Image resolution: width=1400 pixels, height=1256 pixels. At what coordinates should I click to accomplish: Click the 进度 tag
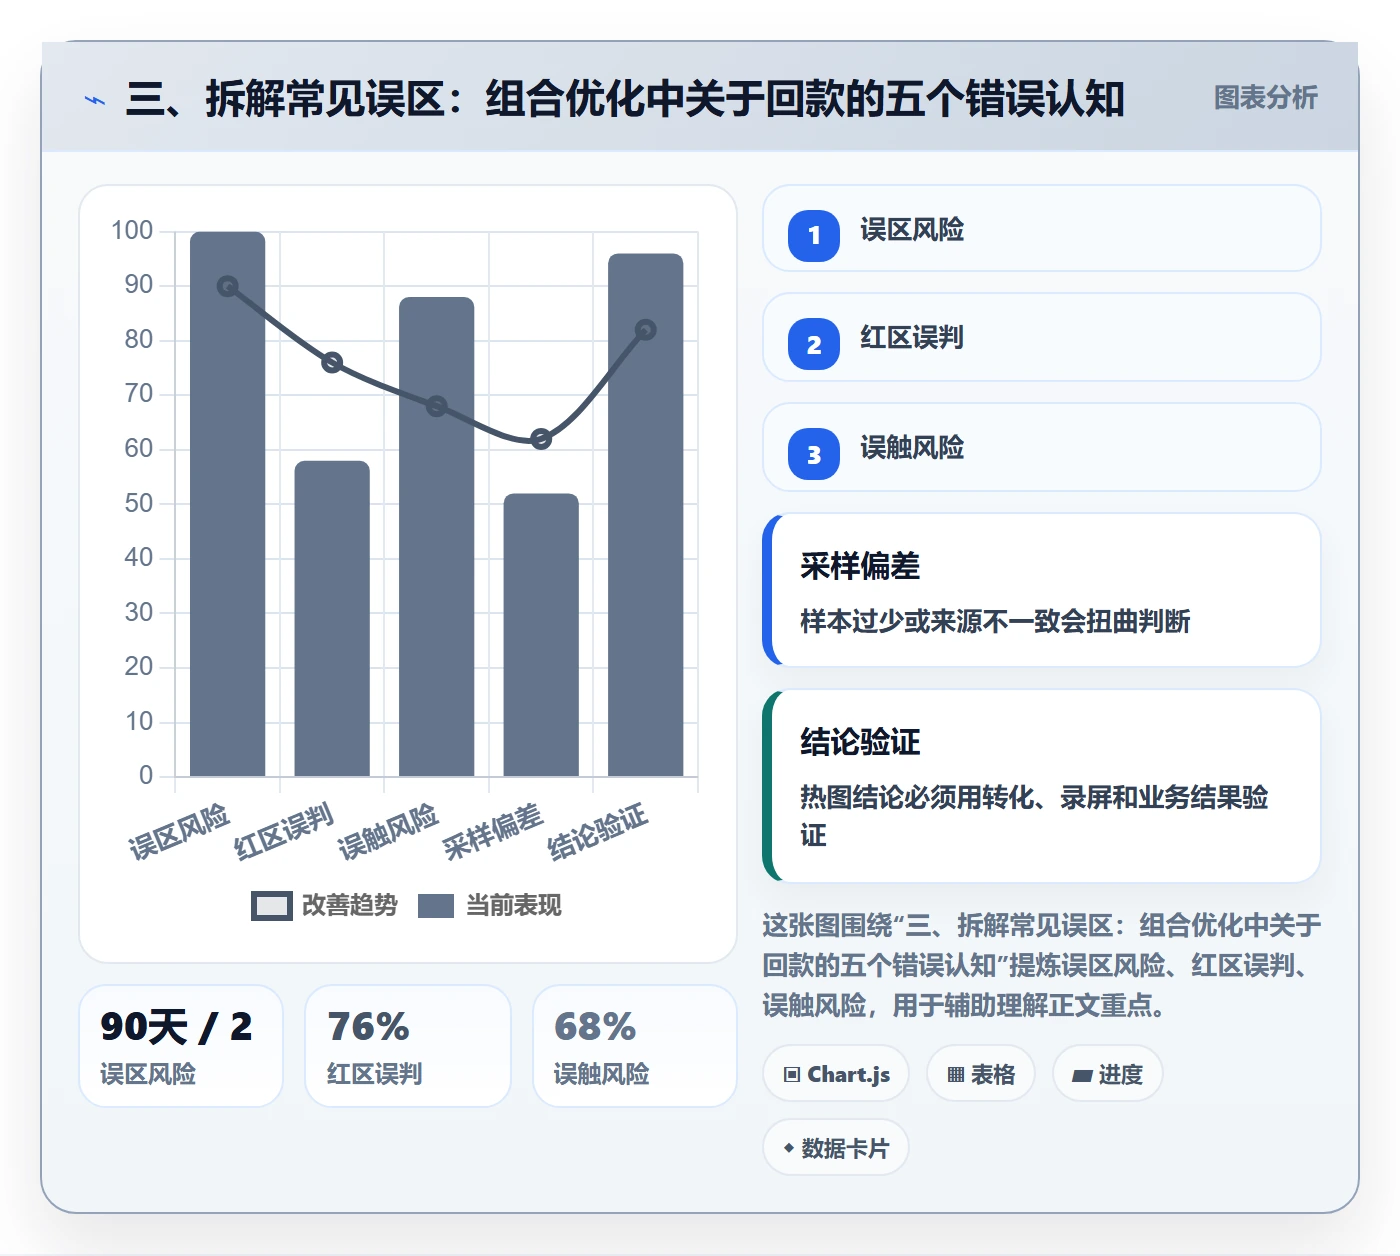1107,1074
